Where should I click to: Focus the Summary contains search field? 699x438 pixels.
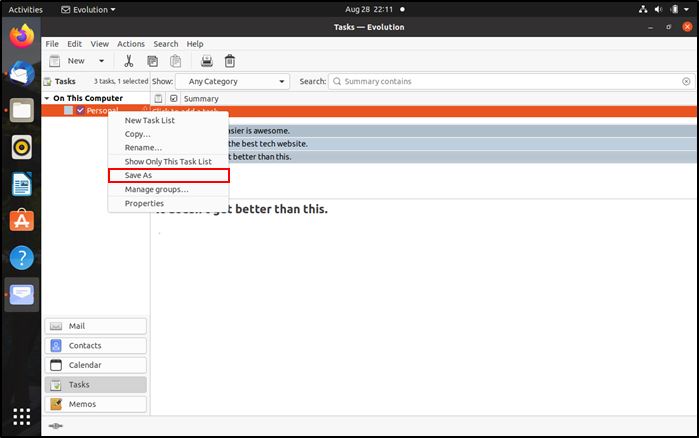click(x=511, y=82)
